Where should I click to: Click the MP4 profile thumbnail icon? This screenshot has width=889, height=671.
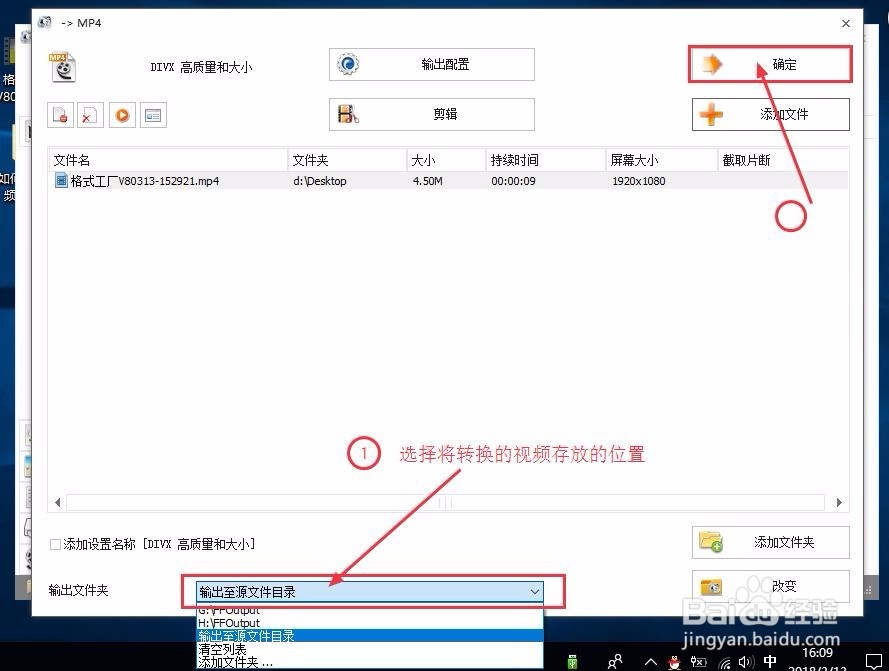click(60, 66)
